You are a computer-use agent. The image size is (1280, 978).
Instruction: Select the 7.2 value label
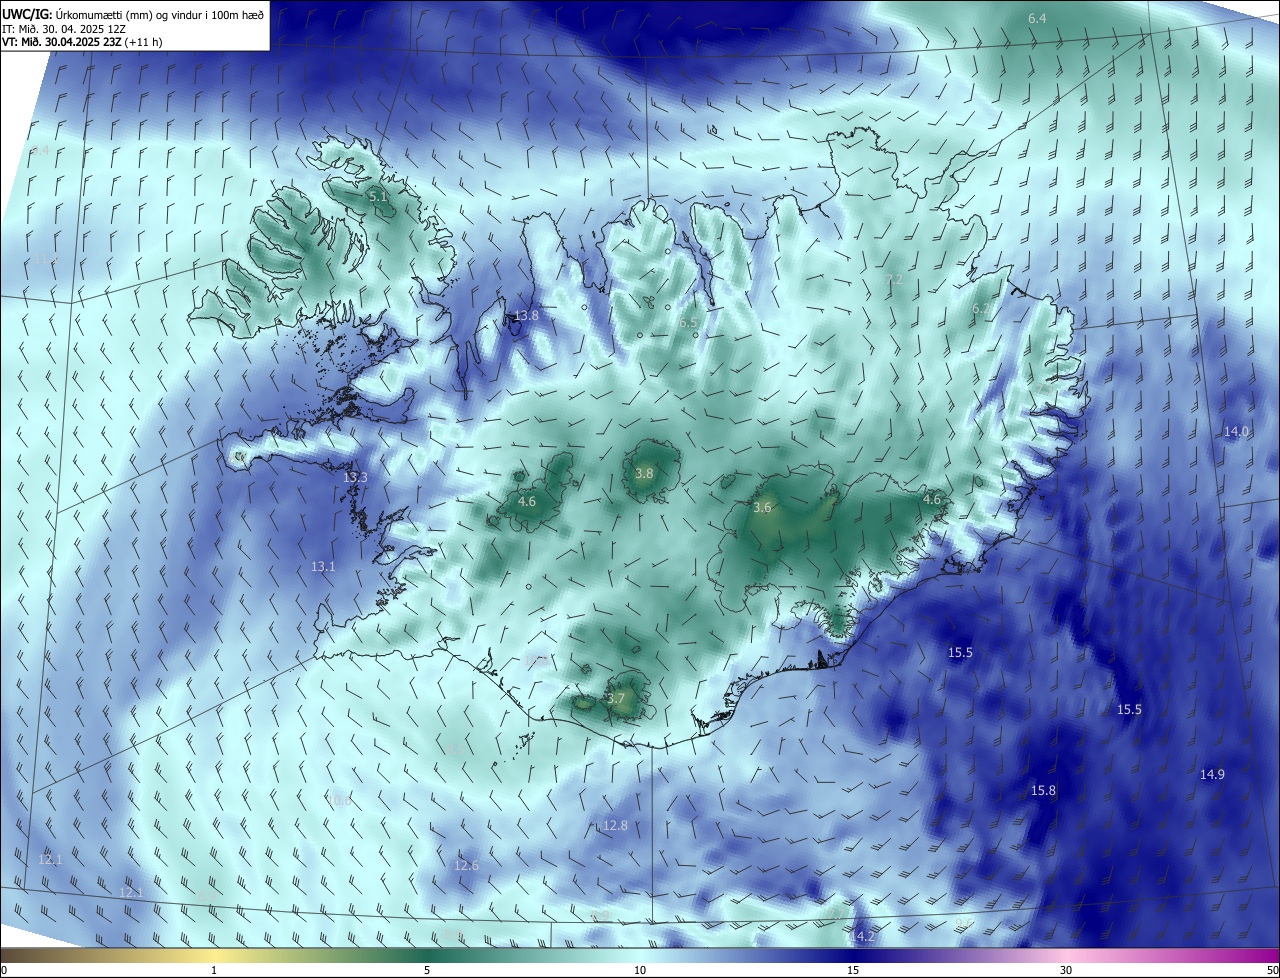895,279
